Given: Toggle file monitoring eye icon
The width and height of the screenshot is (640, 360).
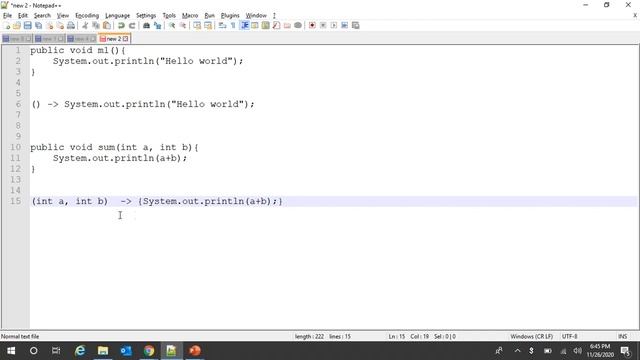Looking at the screenshot, I should (x=298, y=26).
